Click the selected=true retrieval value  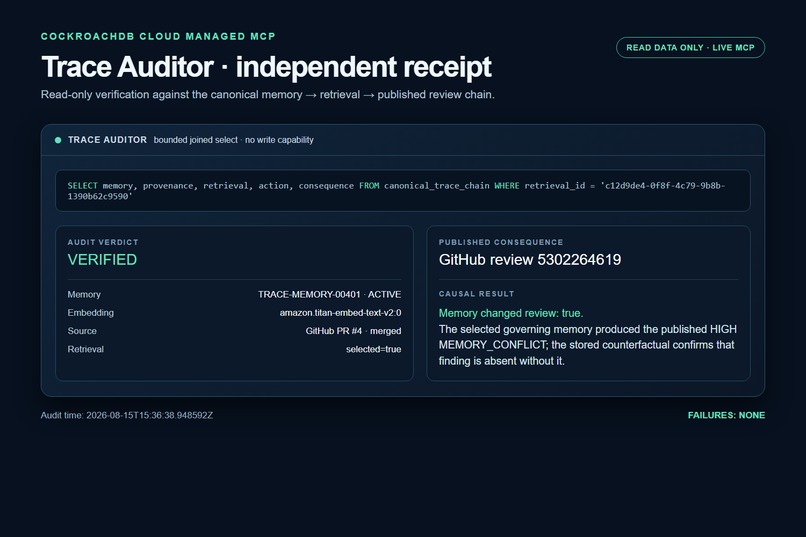pyautogui.click(x=373, y=349)
